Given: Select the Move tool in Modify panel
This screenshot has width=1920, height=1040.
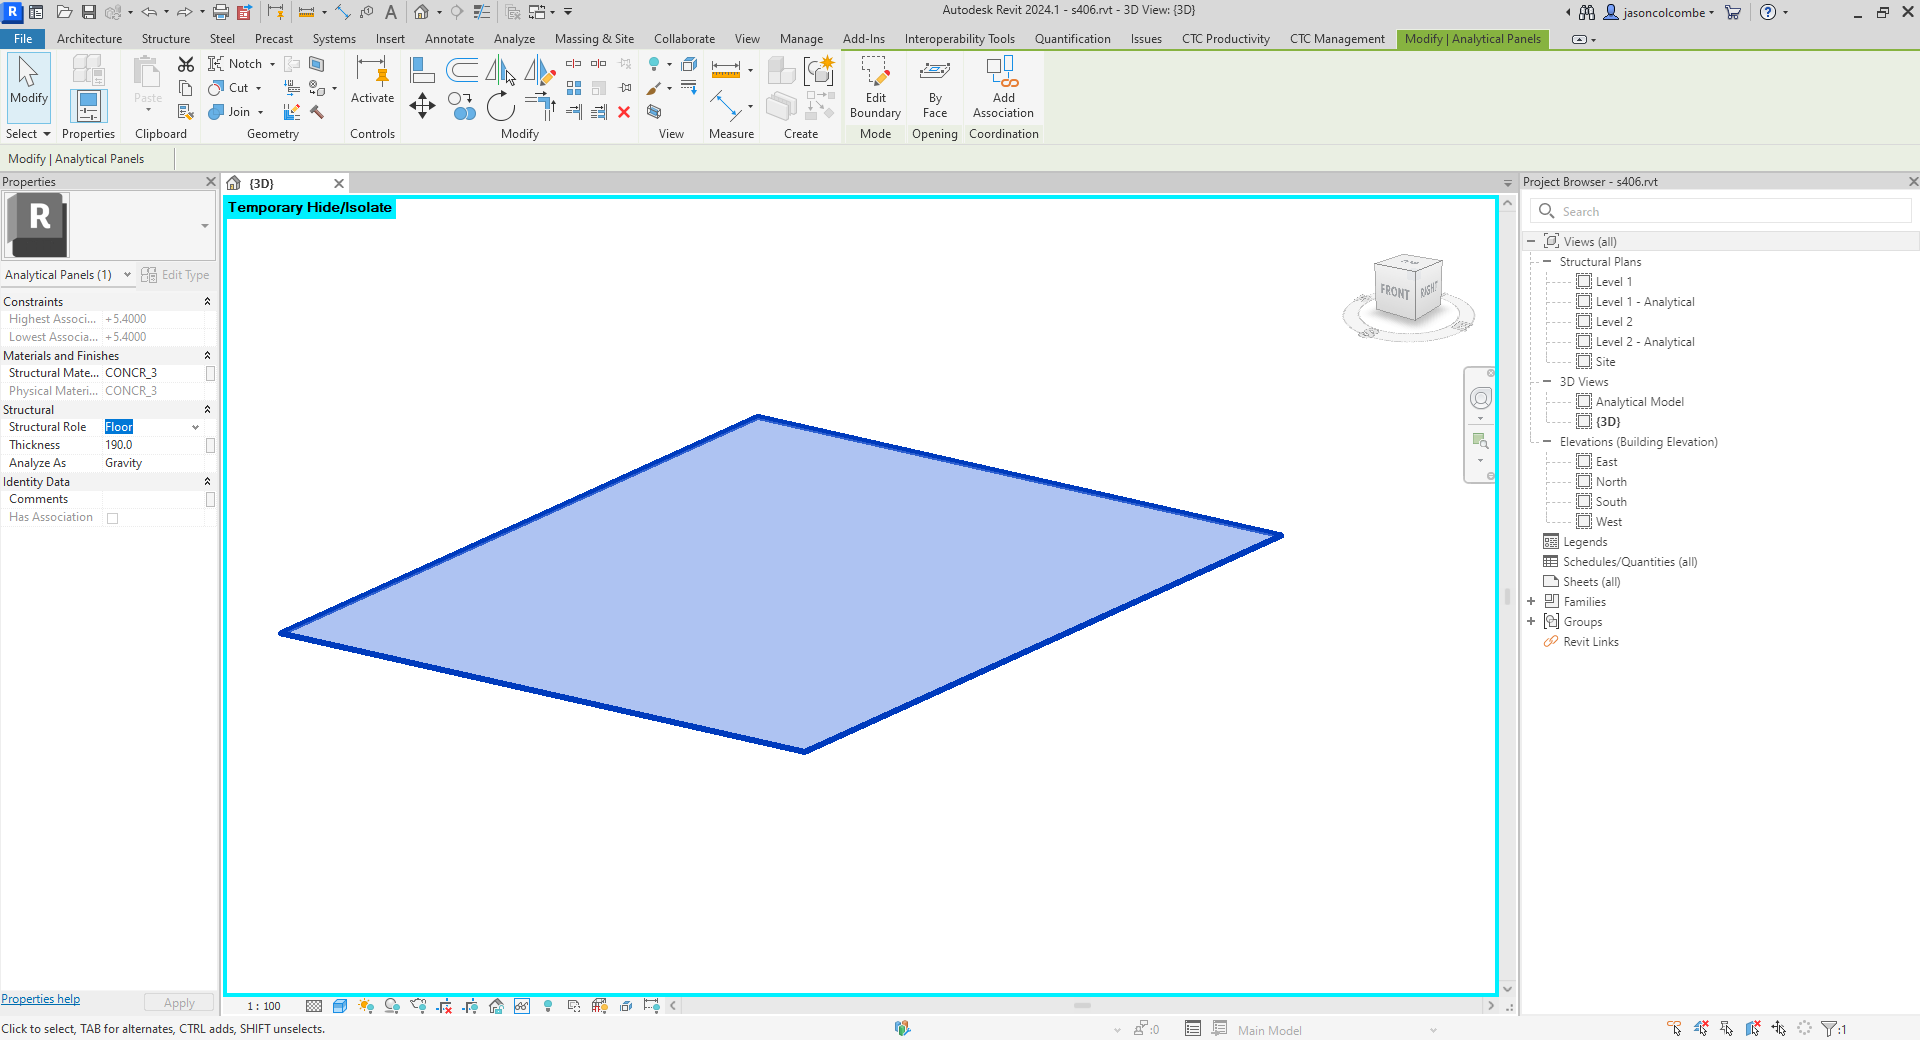Looking at the screenshot, I should click(x=422, y=106).
